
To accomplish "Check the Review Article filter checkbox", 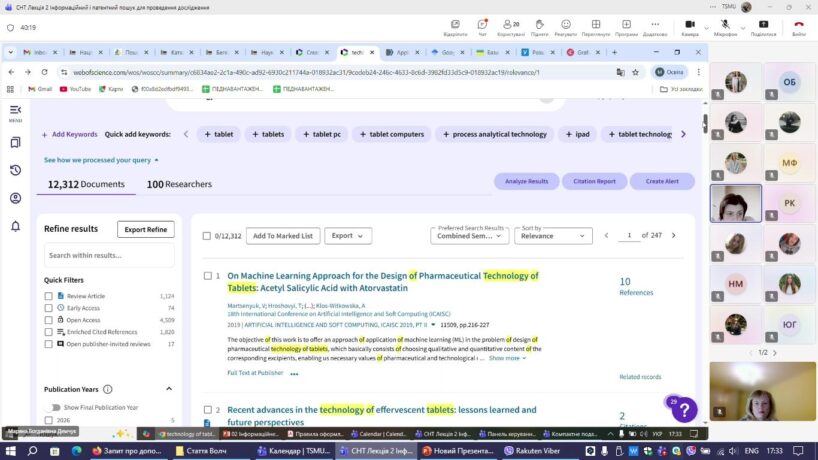I will click(x=49, y=296).
